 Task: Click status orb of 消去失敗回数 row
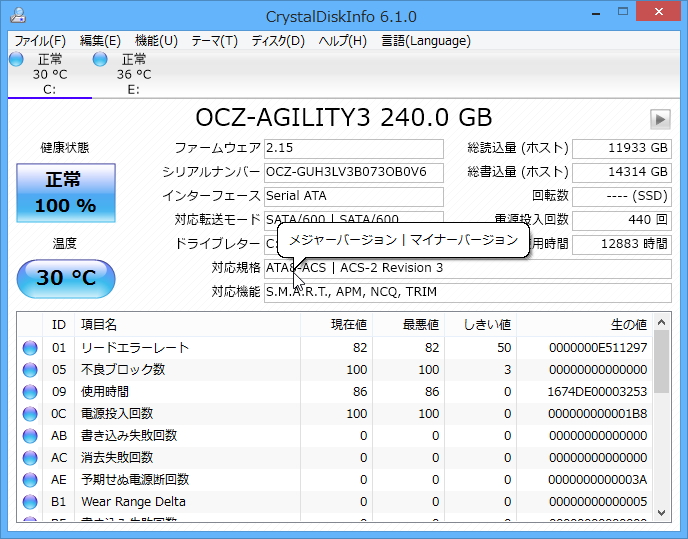pyautogui.click(x=30, y=458)
